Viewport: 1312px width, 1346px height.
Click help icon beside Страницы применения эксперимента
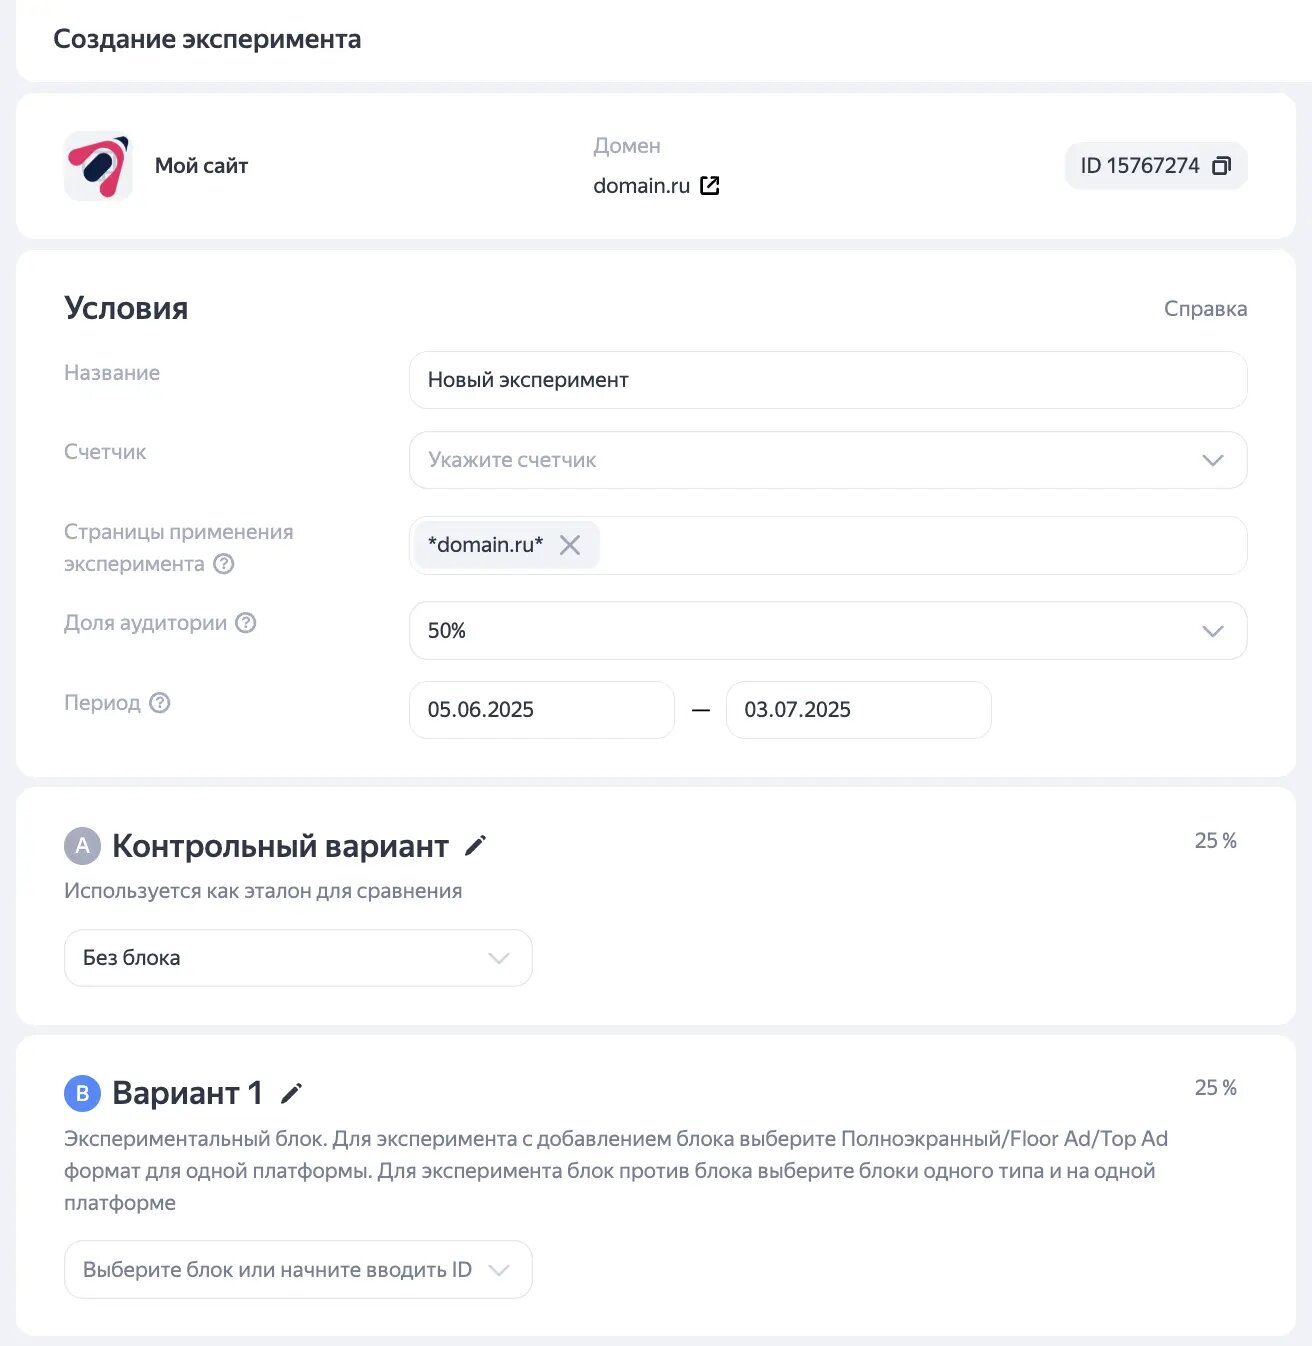224,564
